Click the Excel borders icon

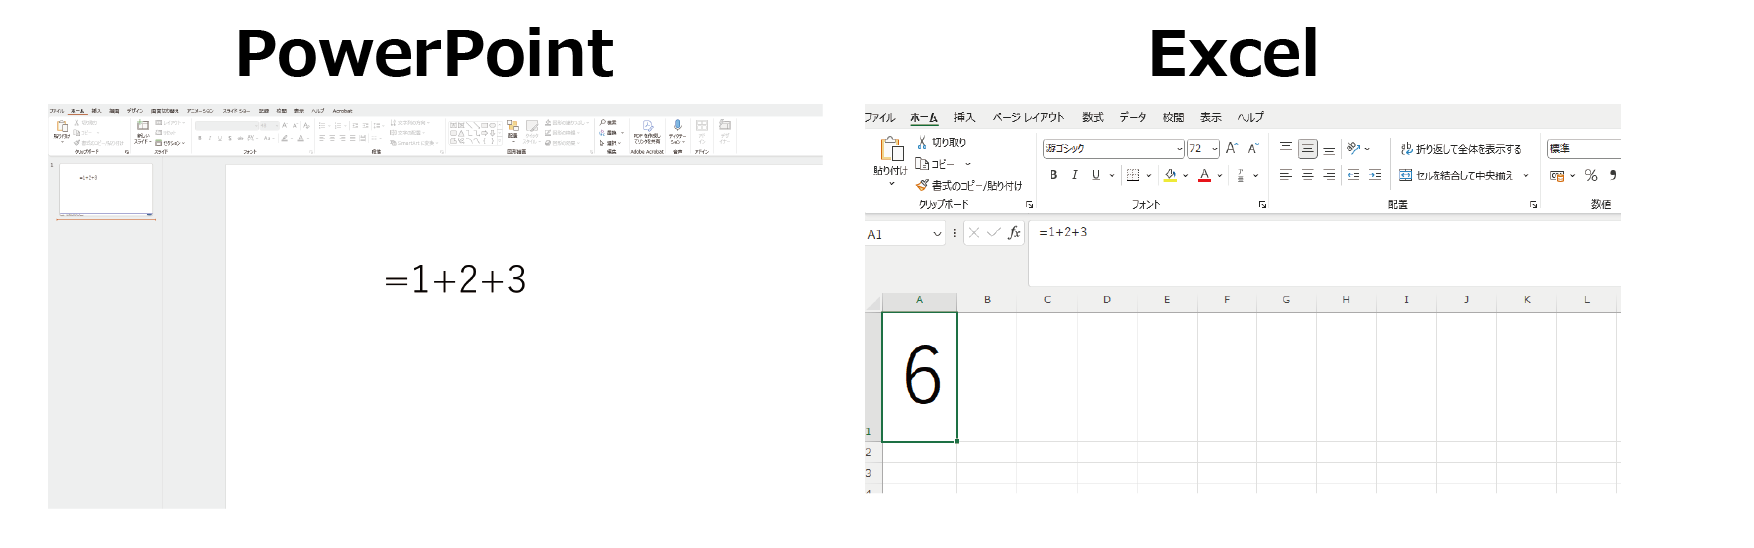click(1133, 175)
